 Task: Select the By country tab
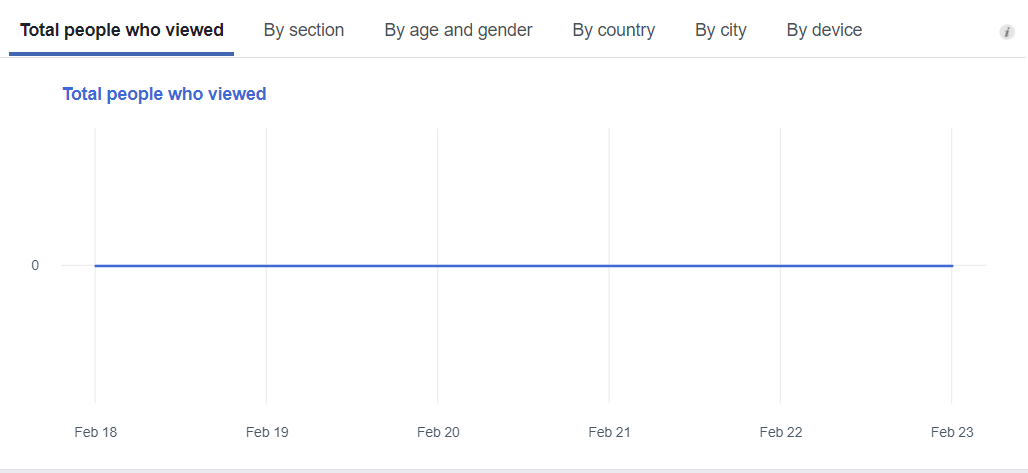(x=614, y=30)
